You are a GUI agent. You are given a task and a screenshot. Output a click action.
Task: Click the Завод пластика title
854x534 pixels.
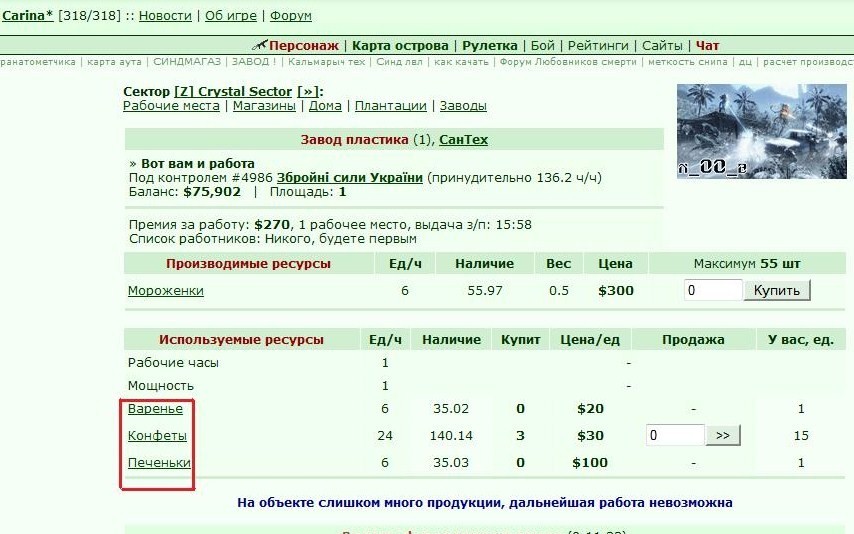(x=355, y=139)
